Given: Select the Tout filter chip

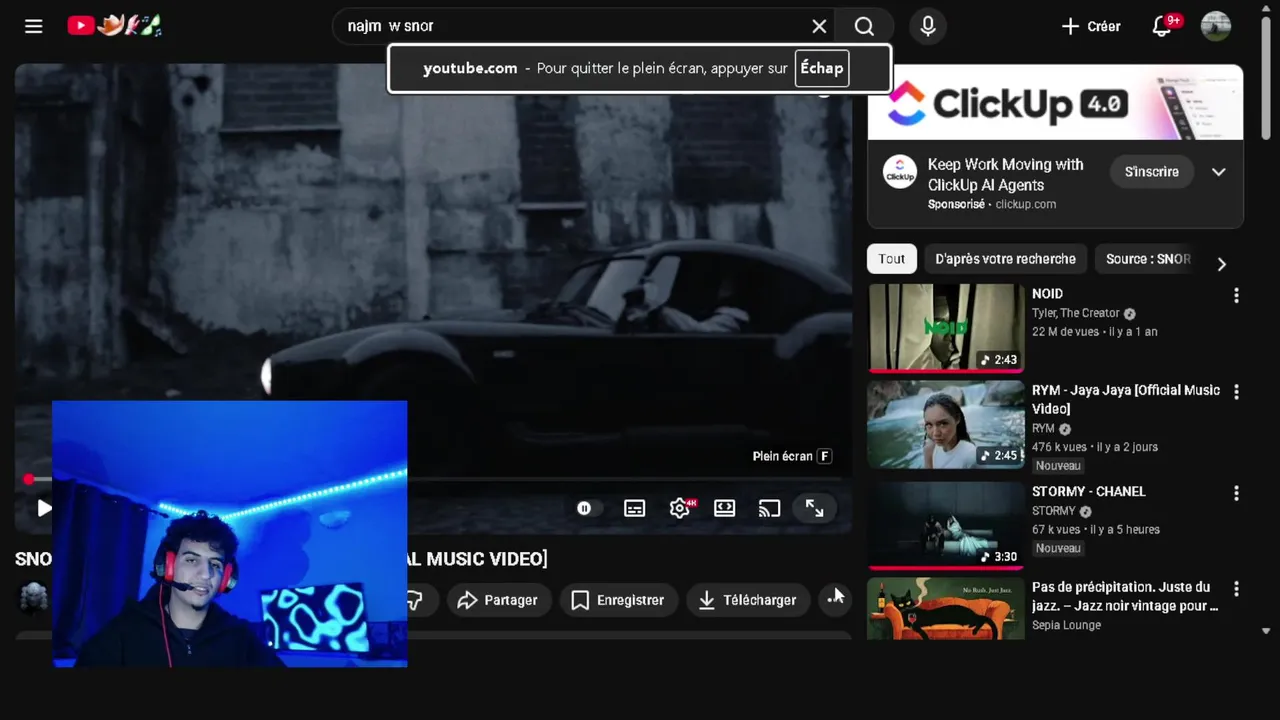Looking at the screenshot, I should 891,259.
